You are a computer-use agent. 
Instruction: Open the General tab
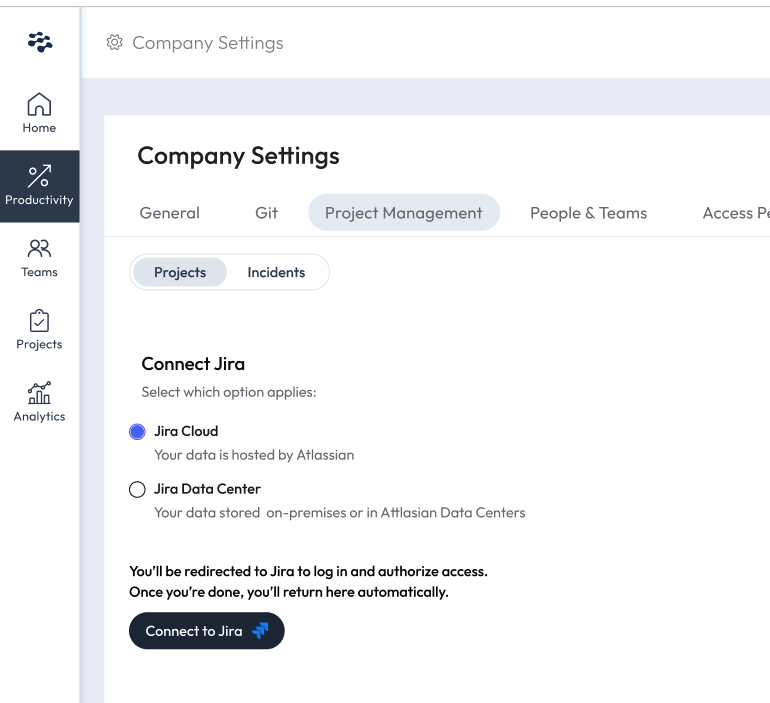tap(170, 213)
